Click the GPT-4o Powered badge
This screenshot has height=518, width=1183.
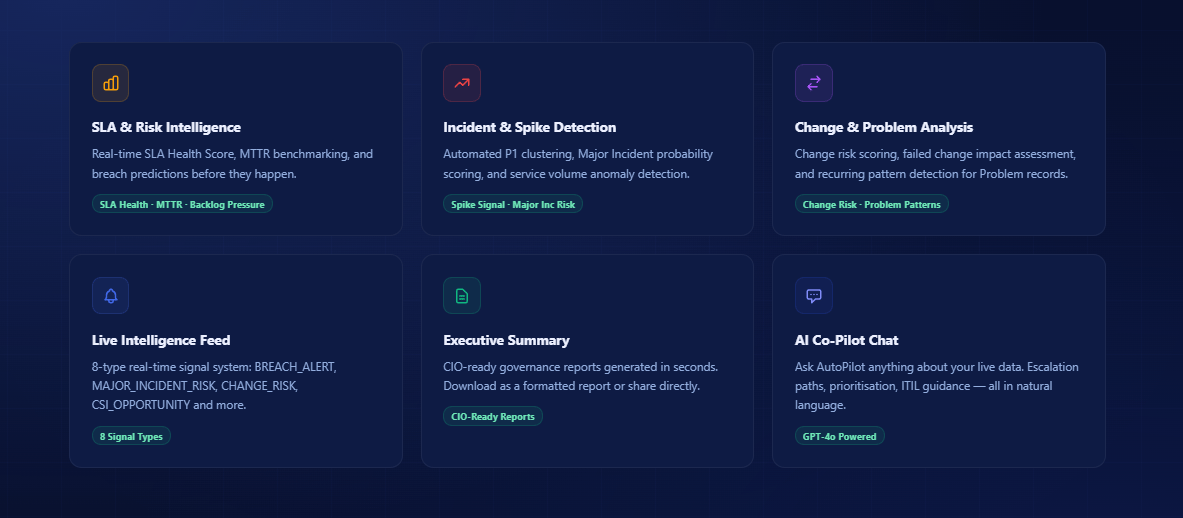coord(839,436)
